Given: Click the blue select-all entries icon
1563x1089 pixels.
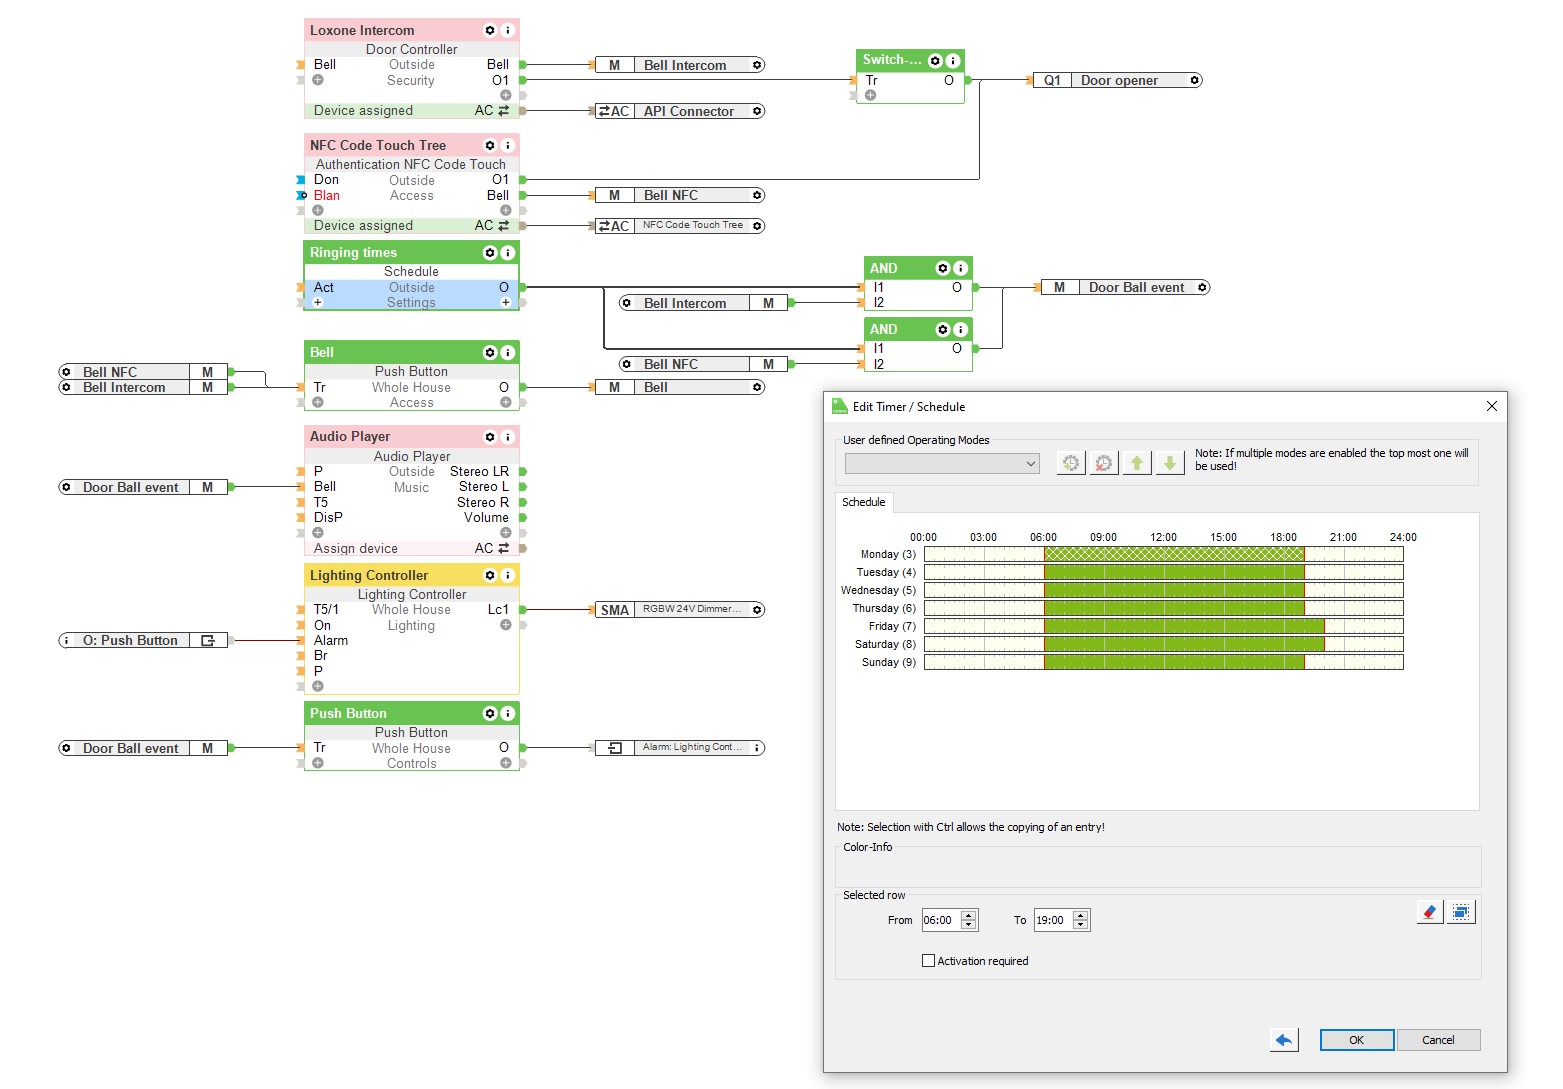Looking at the screenshot, I should pos(1461,912).
